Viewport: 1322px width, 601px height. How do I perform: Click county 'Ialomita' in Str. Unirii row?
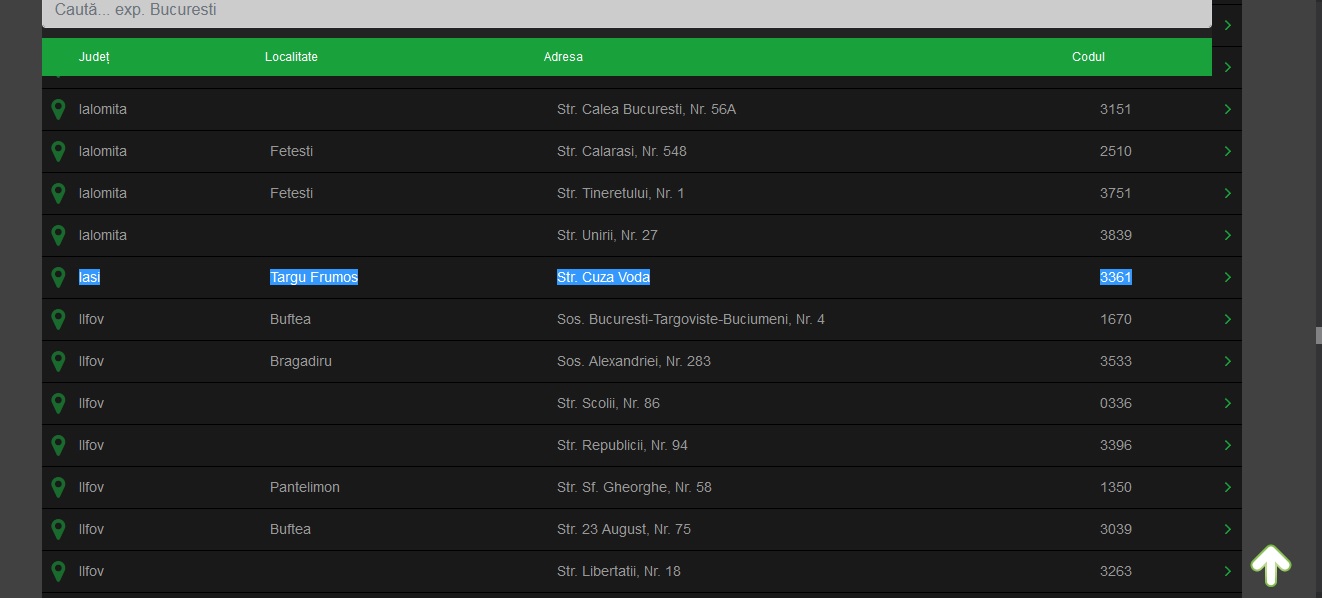click(103, 235)
